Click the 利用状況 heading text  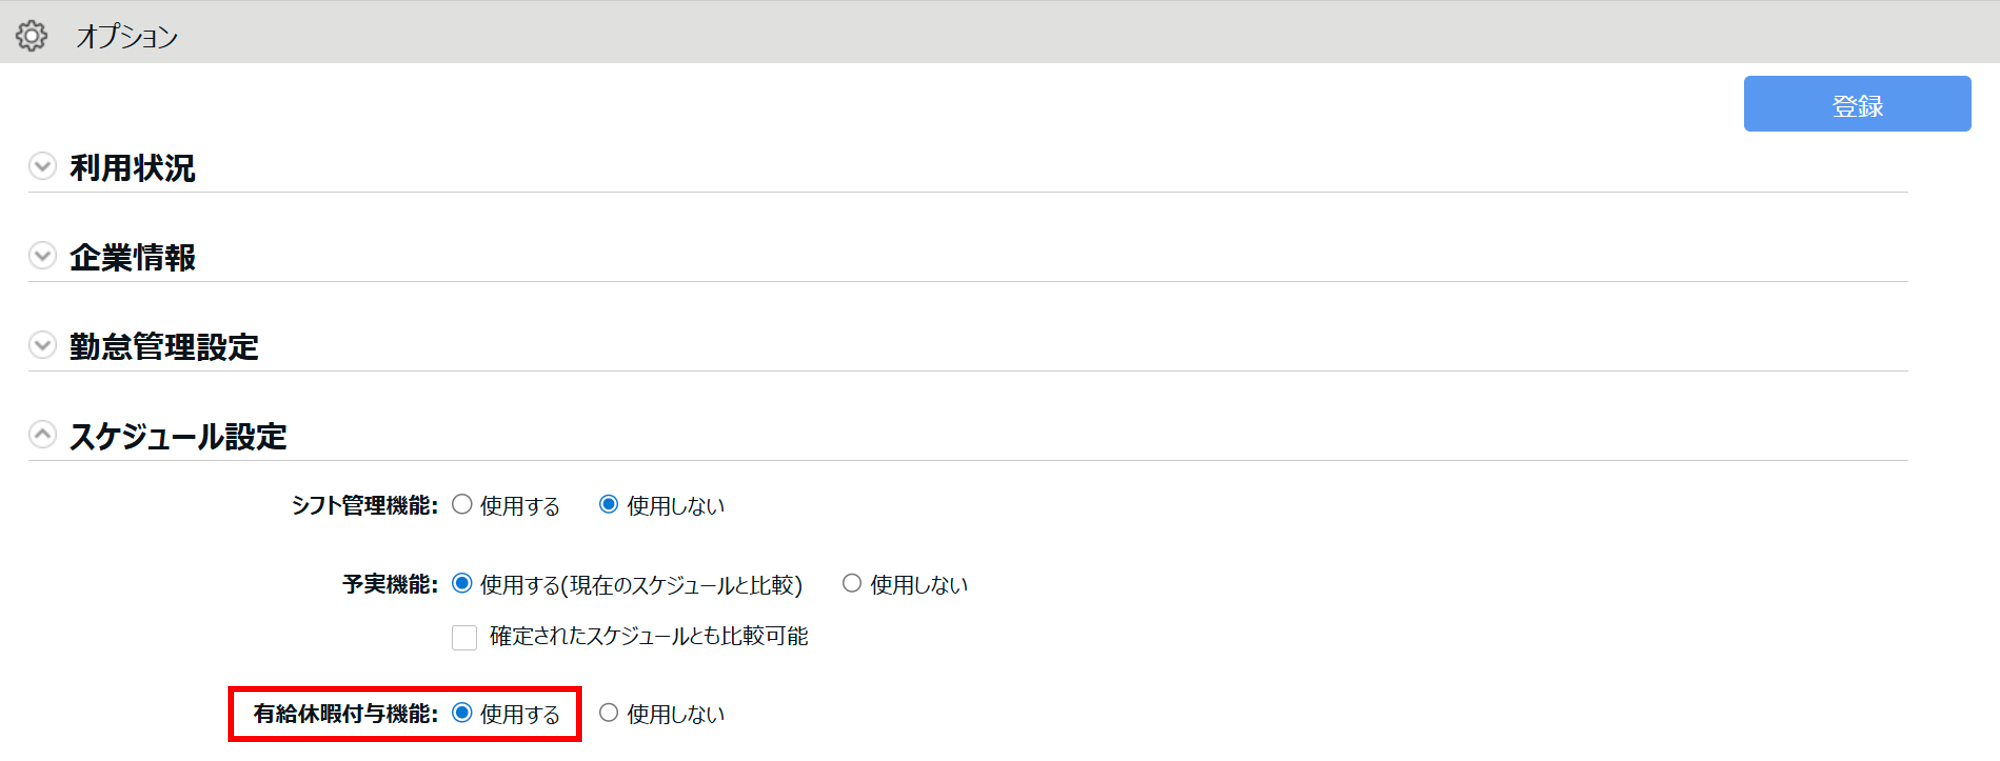[x=132, y=168]
